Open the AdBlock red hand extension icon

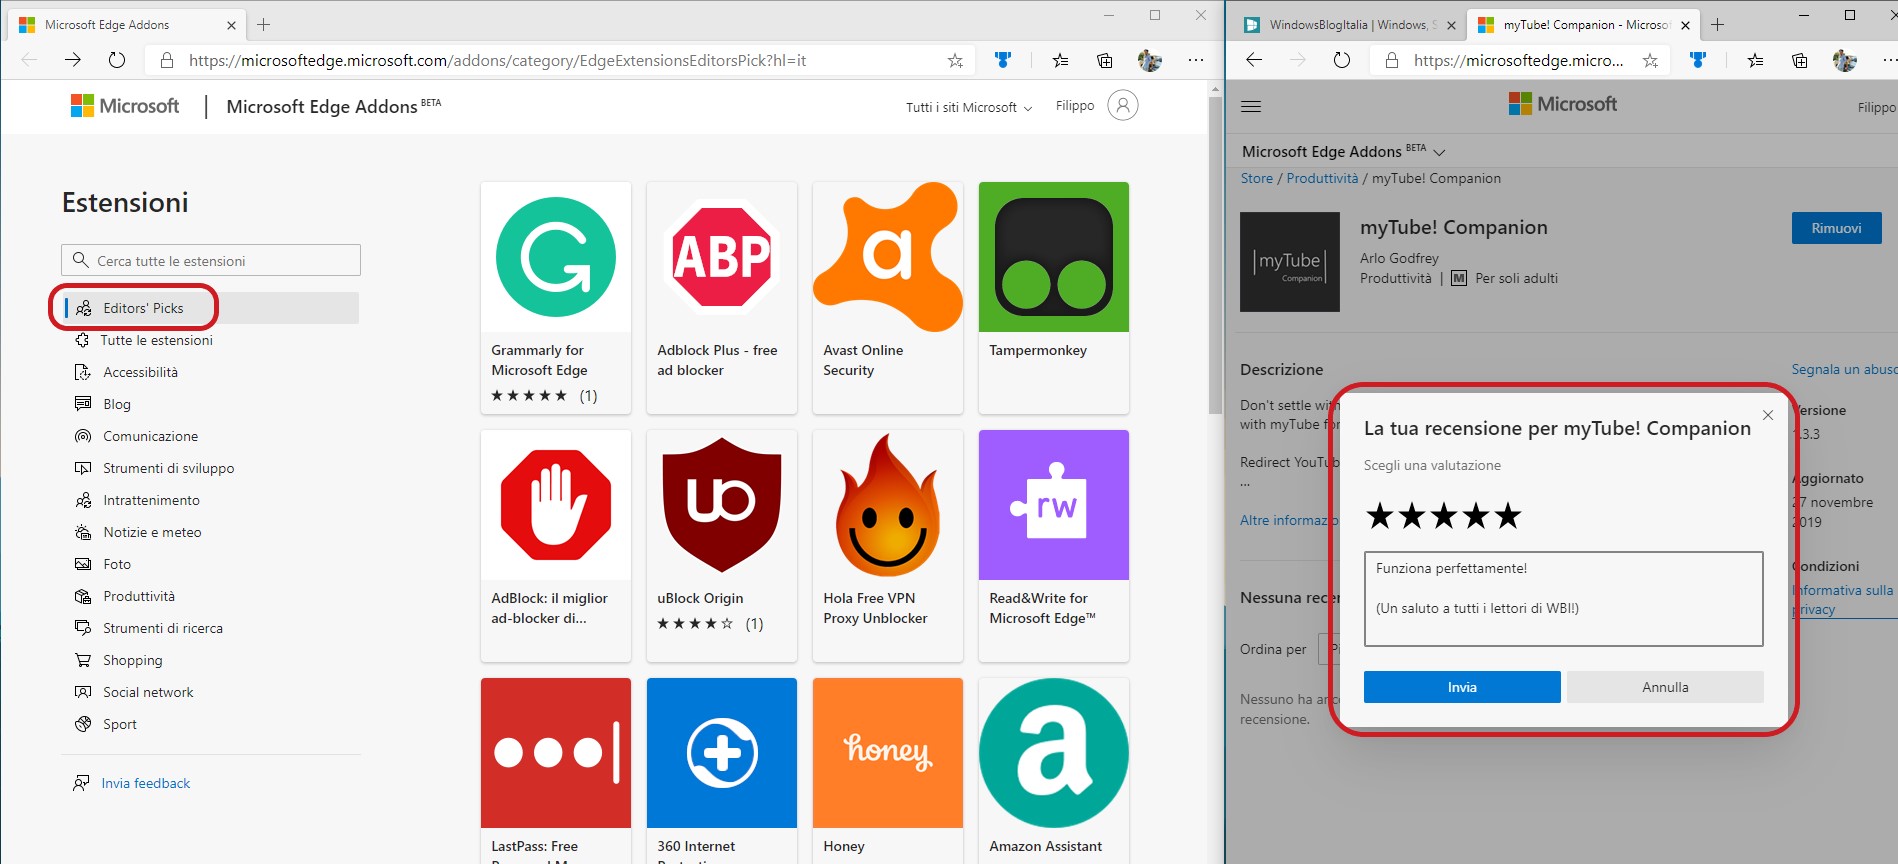pyautogui.click(x=556, y=505)
